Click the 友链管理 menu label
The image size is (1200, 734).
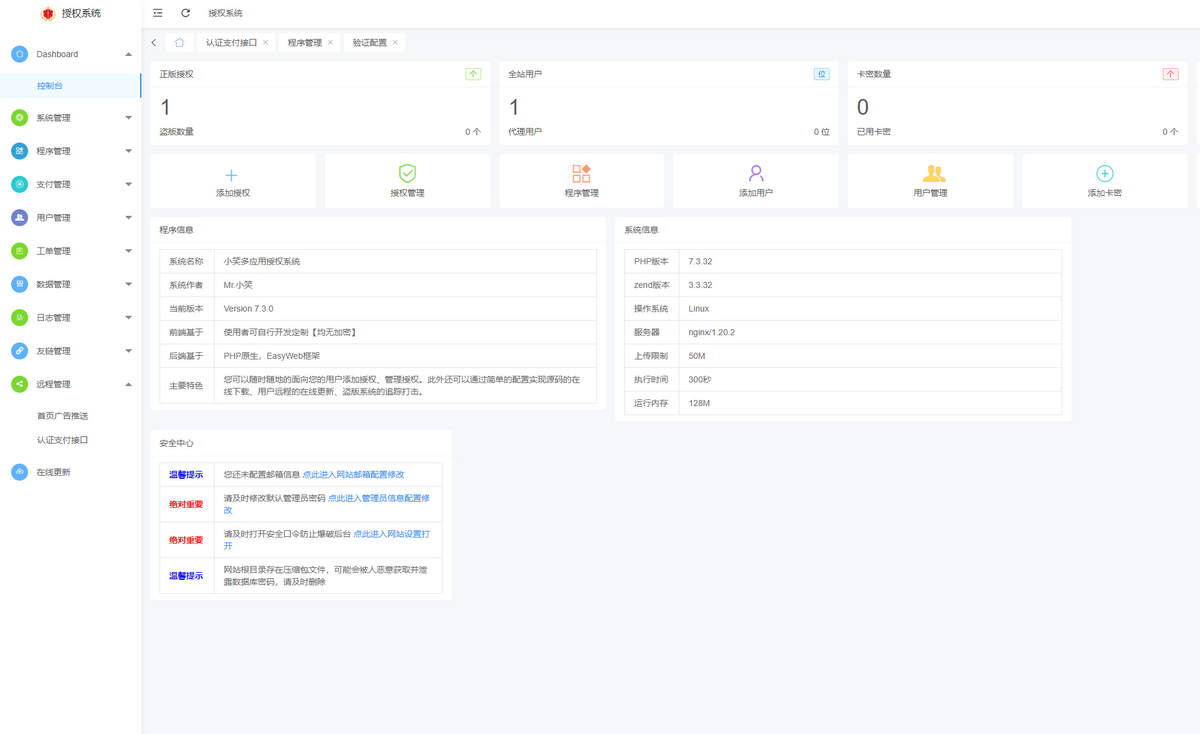[x=54, y=351]
